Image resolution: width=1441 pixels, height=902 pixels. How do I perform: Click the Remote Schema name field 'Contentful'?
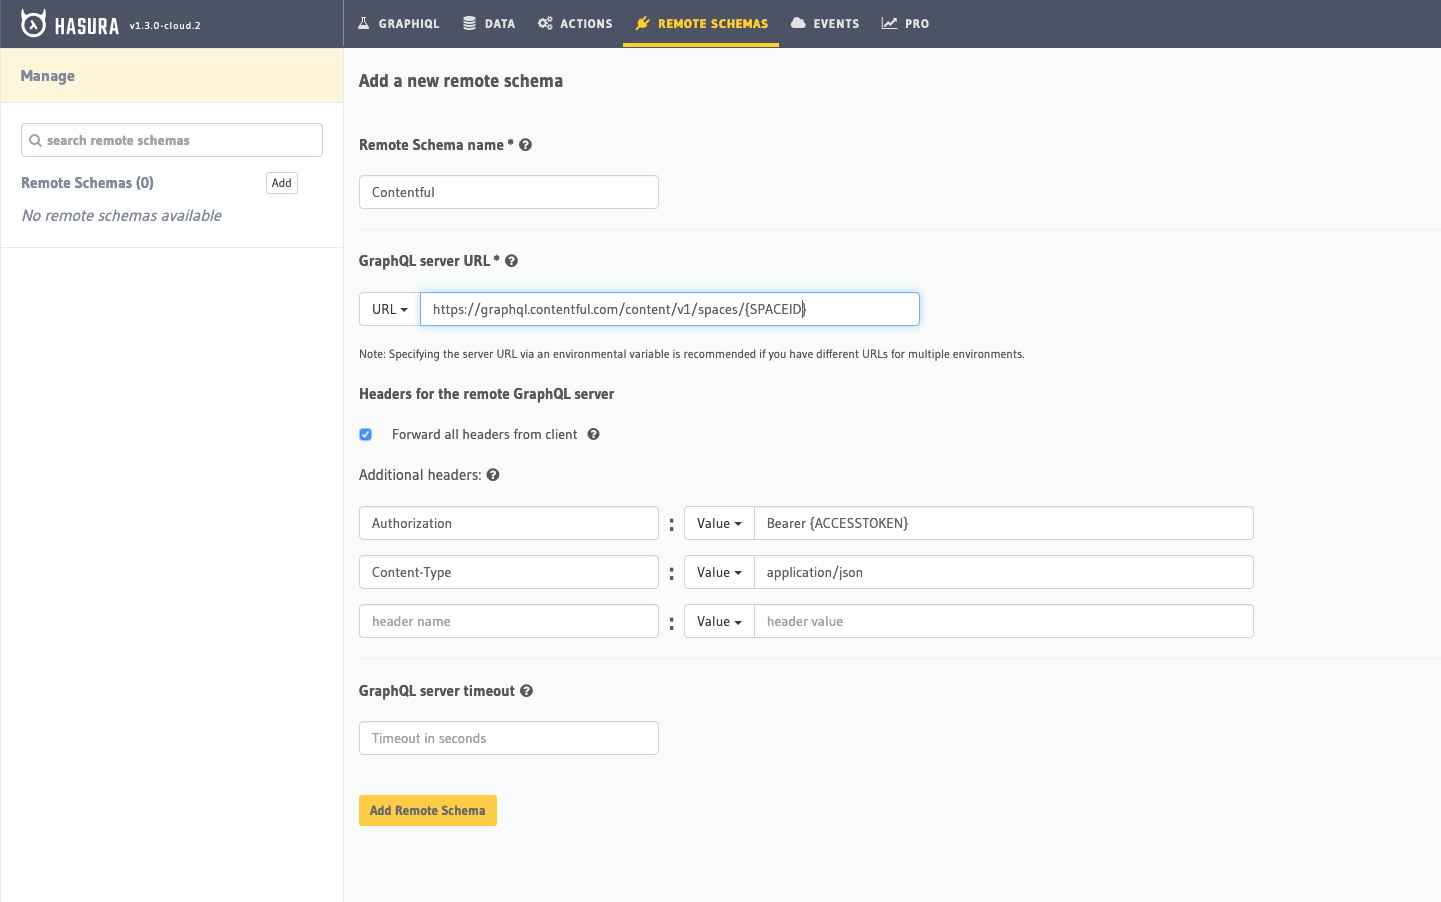[509, 192]
